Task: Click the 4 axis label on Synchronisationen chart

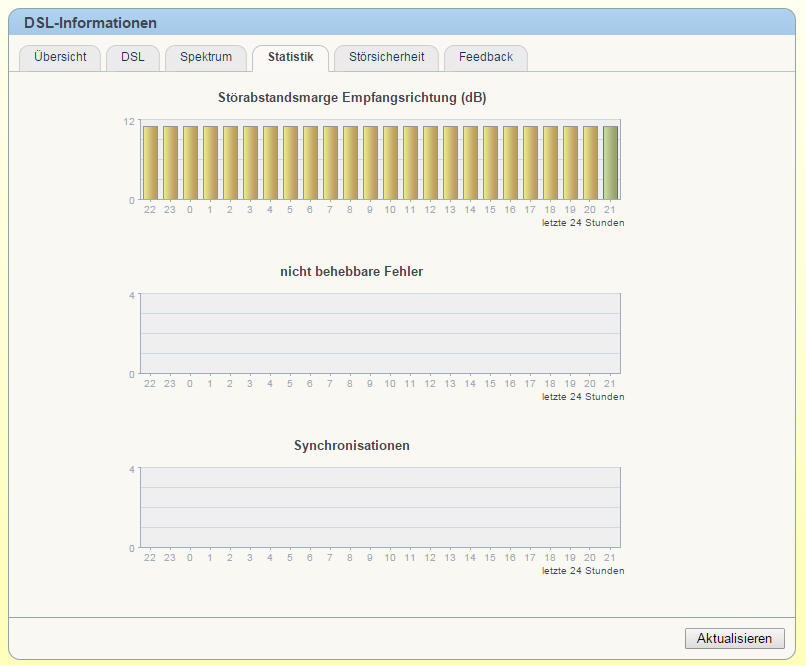Action: click(x=132, y=469)
